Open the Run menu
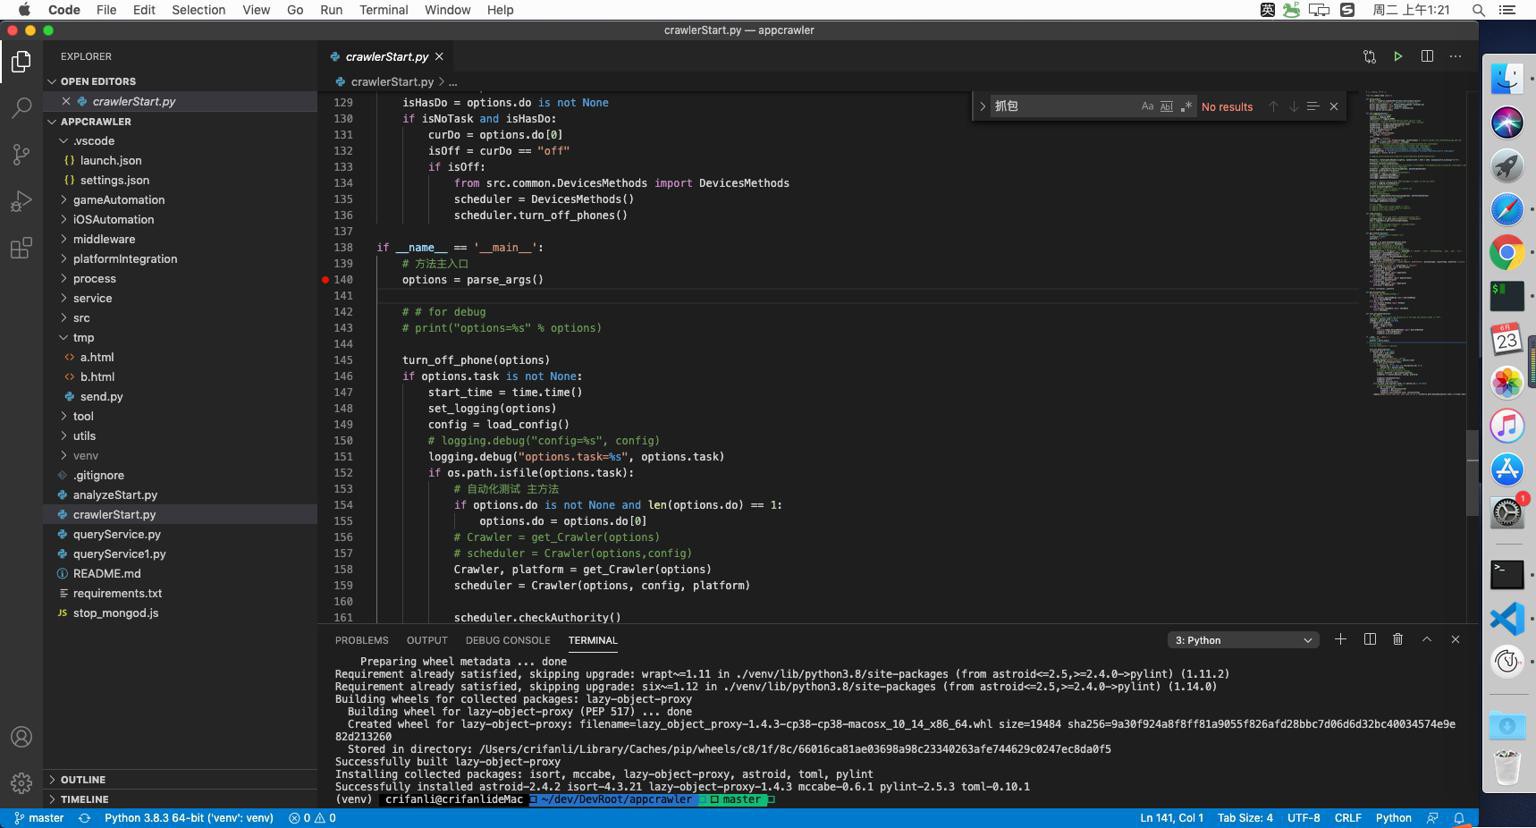 point(331,10)
